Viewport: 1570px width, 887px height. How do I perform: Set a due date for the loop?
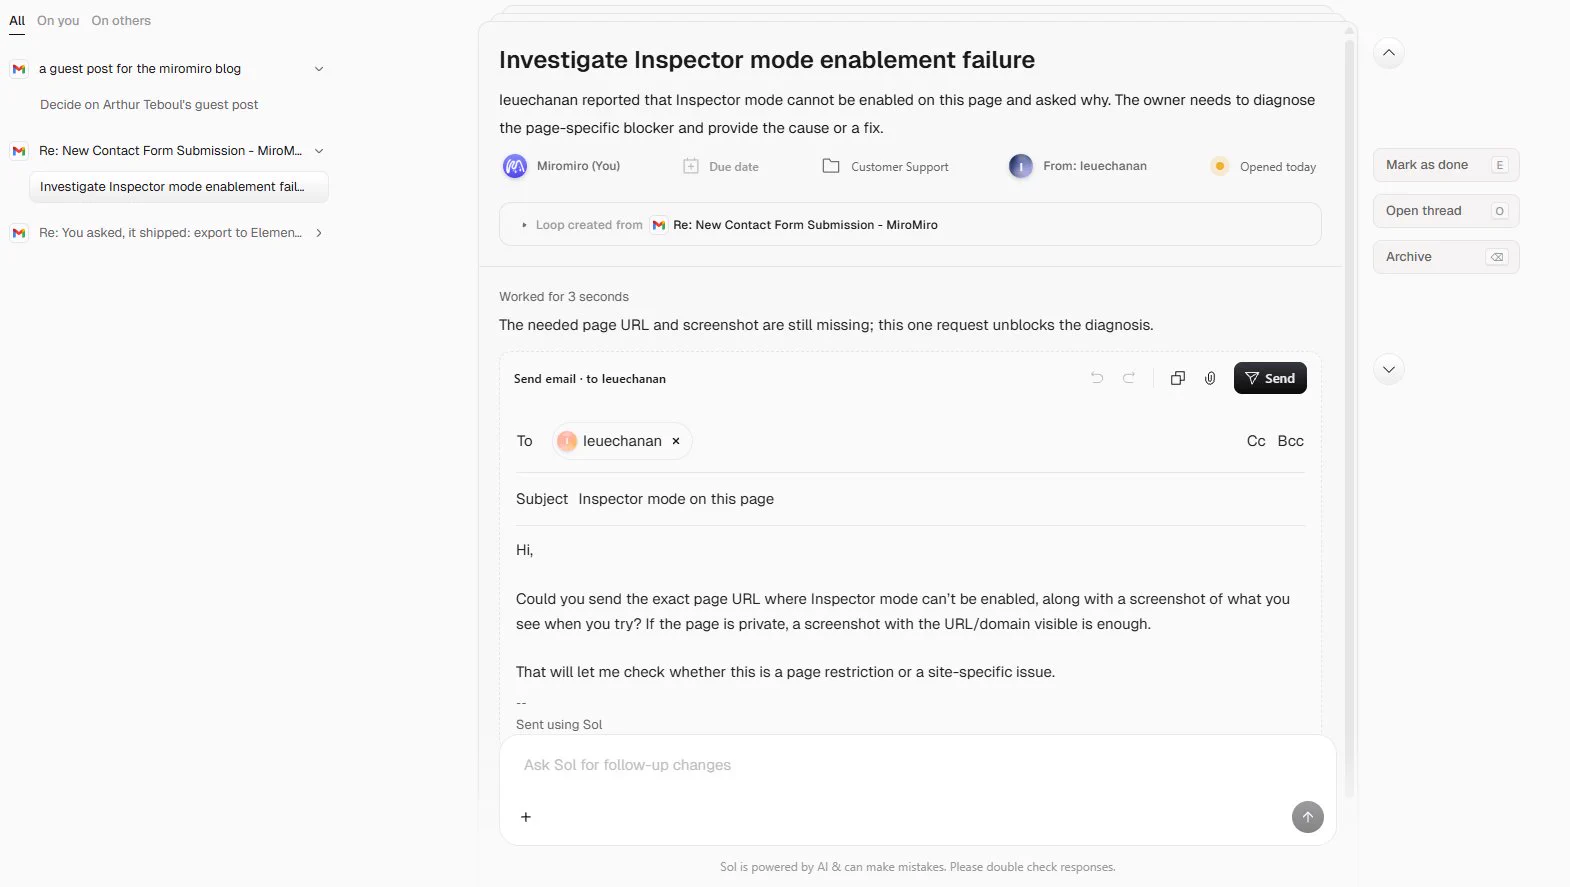tap(721, 167)
